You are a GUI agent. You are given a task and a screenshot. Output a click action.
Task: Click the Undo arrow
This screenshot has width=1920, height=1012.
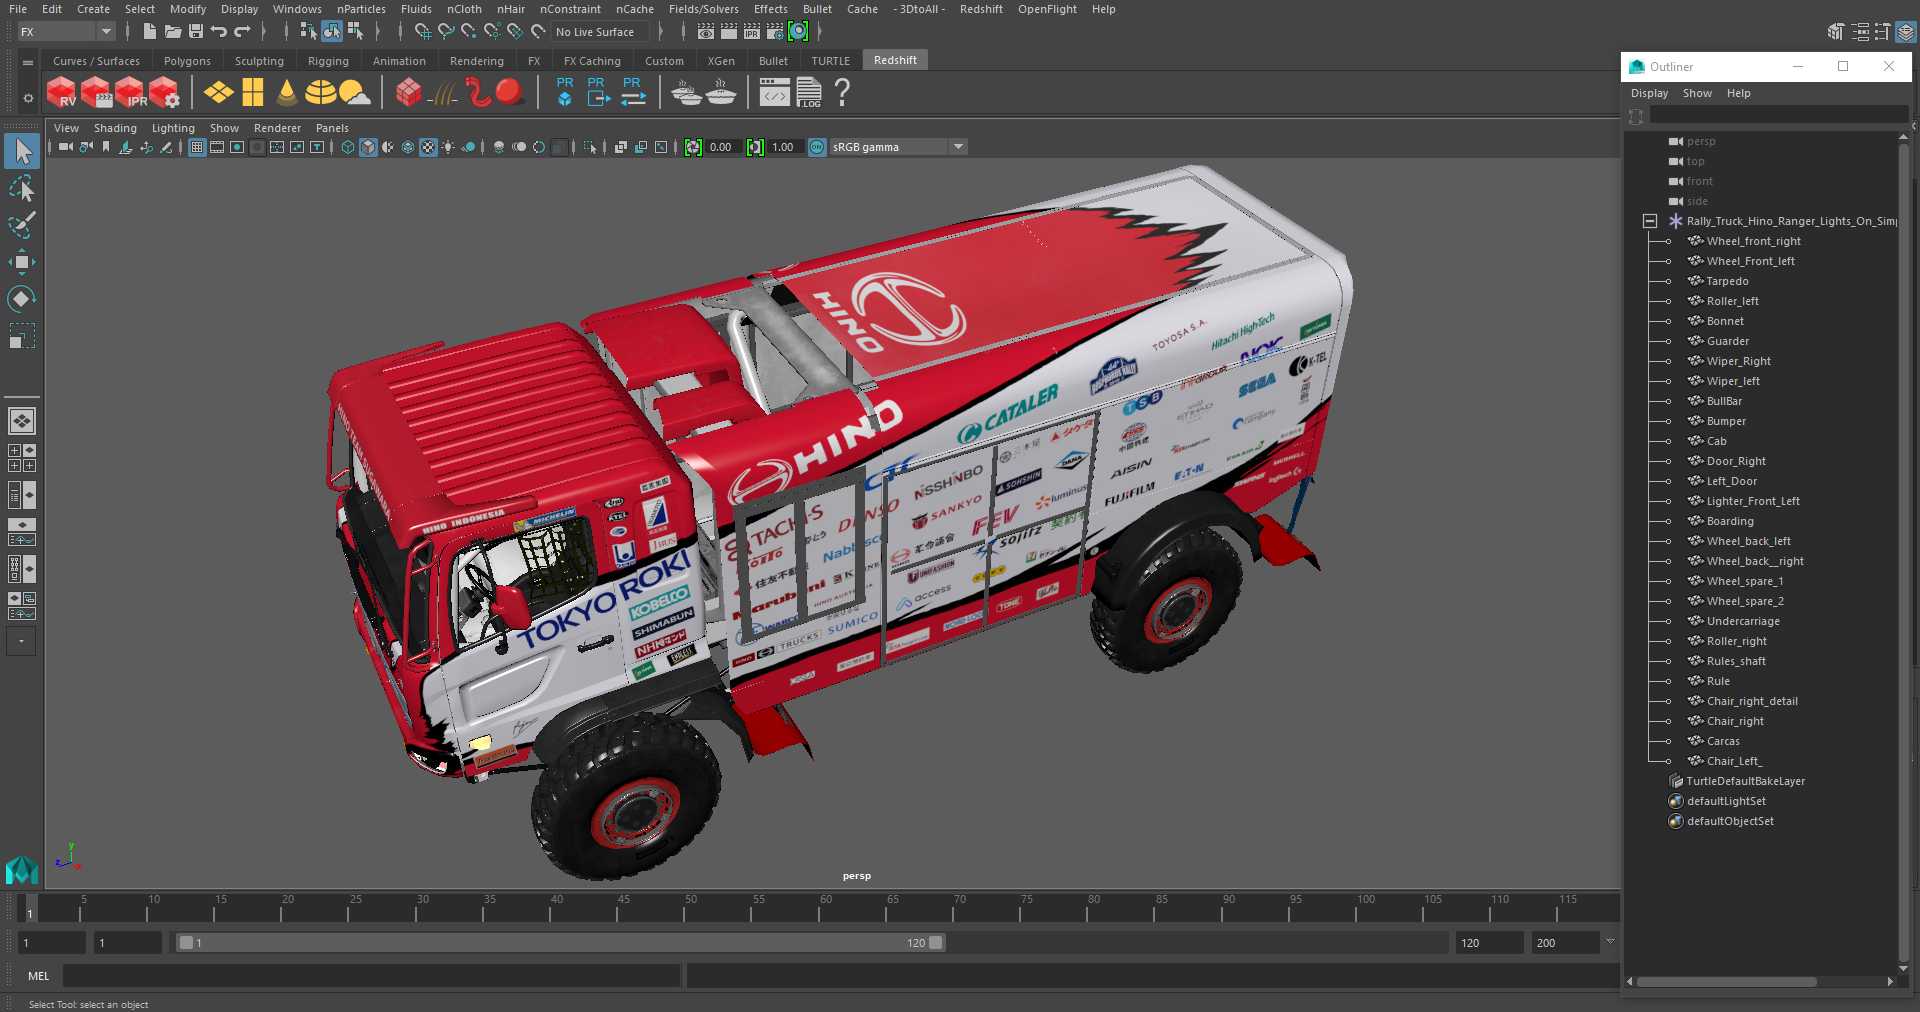[219, 32]
